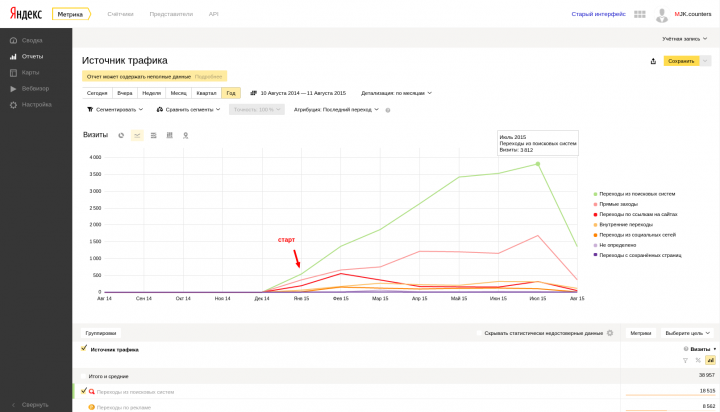This screenshot has height=412, width=720.
Task: Toggle legend item Переходы из социальных сетей
Action: pos(634,235)
